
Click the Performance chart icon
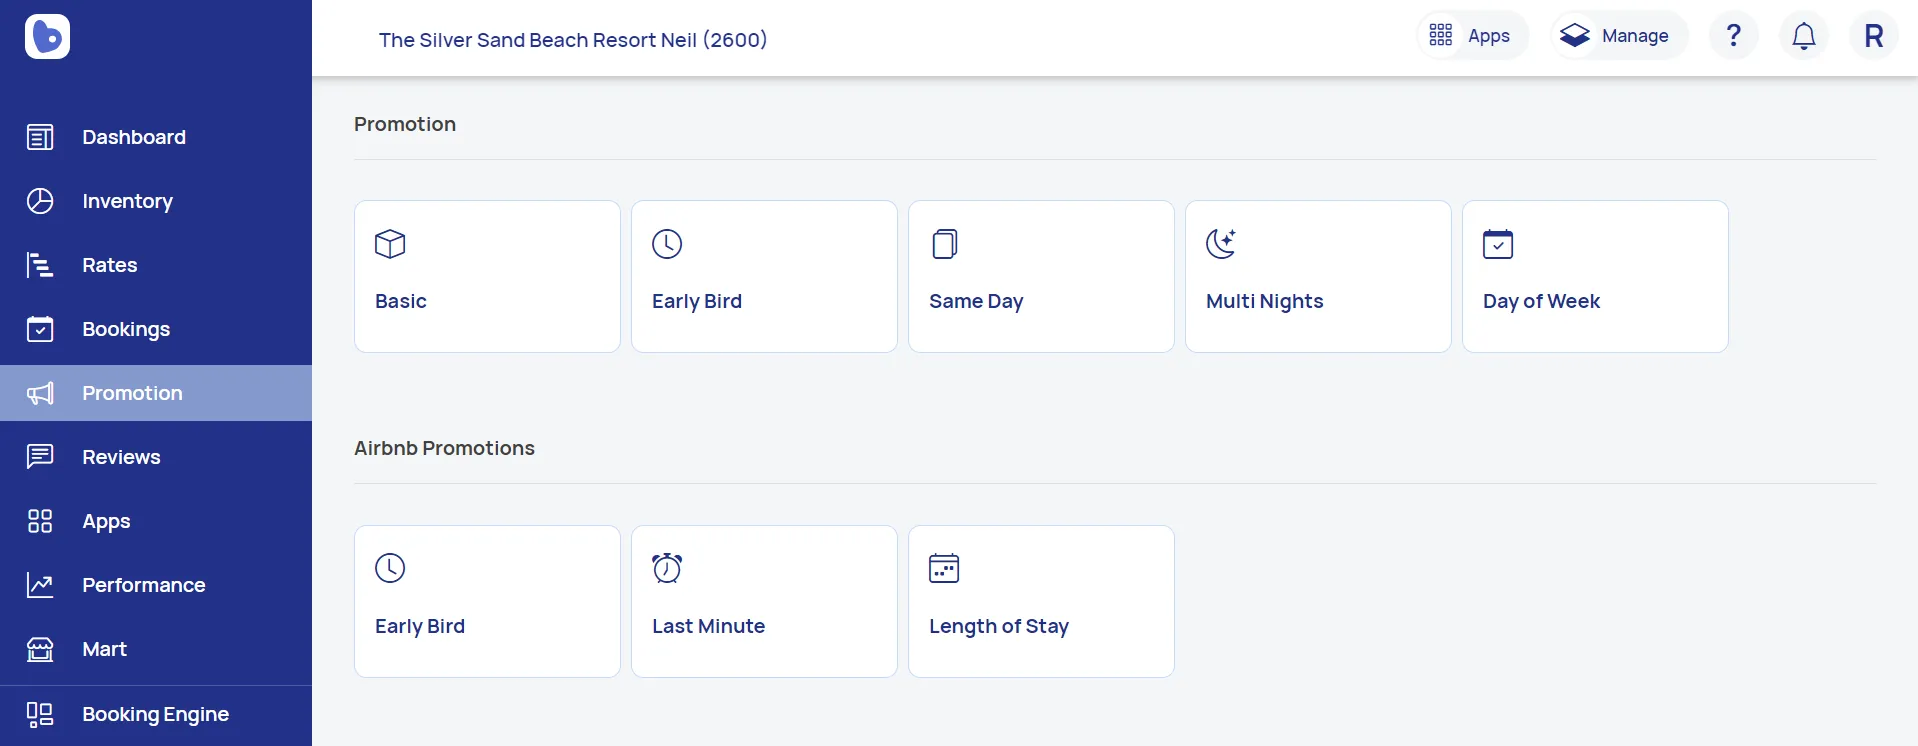(40, 585)
